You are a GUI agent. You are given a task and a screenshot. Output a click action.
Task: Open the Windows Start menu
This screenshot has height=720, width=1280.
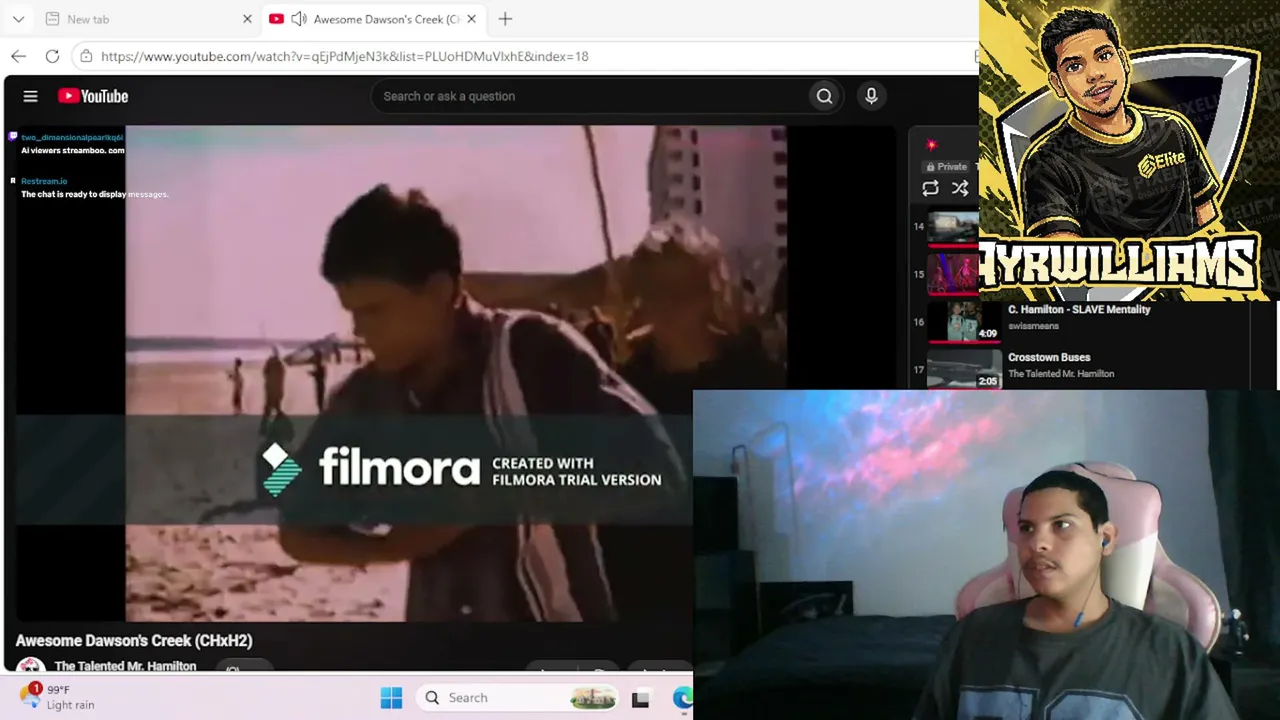pyautogui.click(x=391, y=698)
